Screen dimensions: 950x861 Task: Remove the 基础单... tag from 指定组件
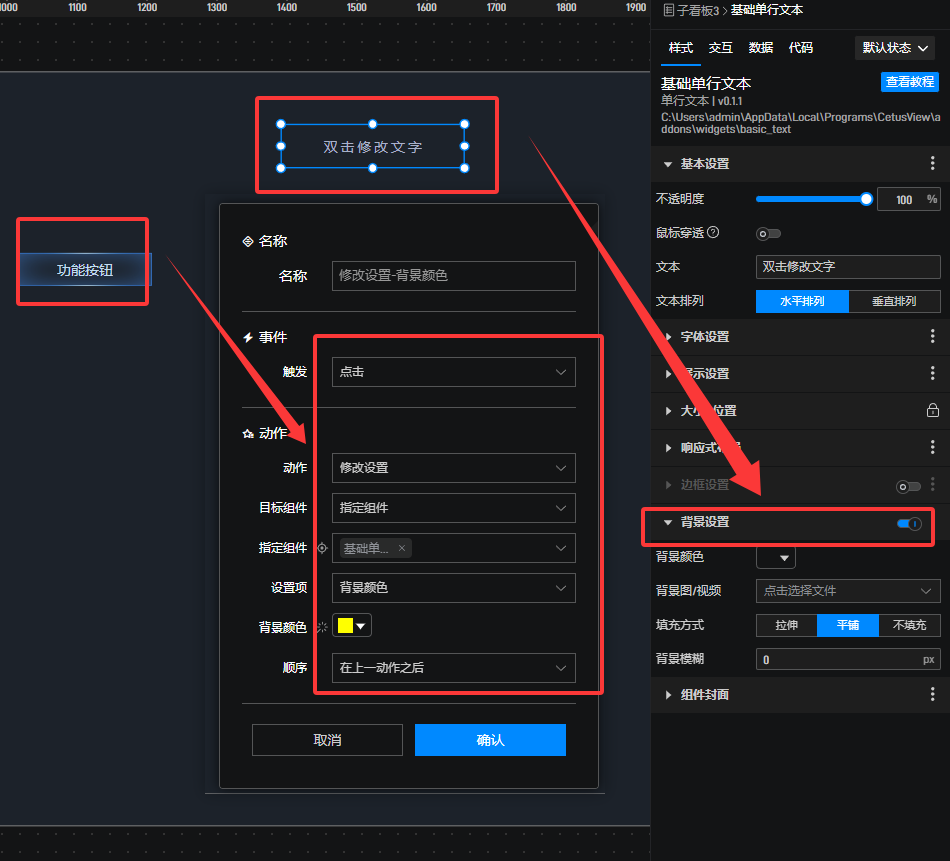[x=402, y=548]
